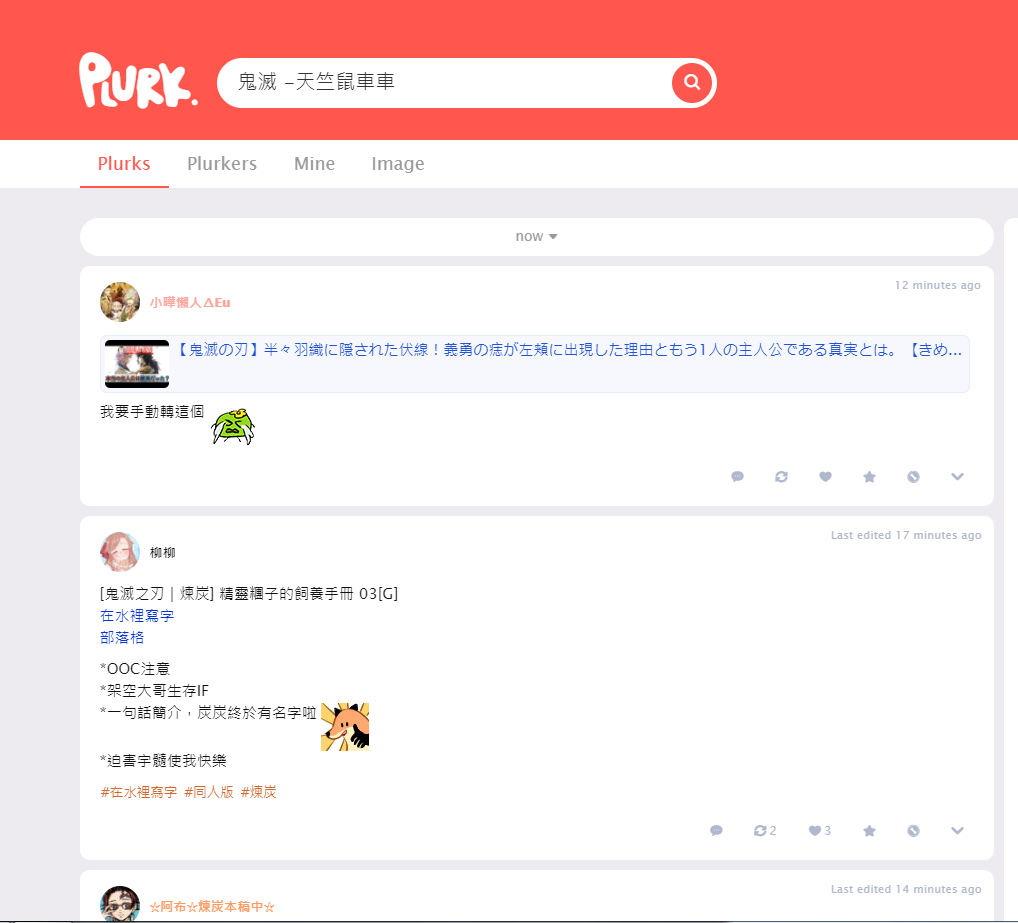Open hashtag #煉炭
The image size is (1018, 923).
point(258,792)
